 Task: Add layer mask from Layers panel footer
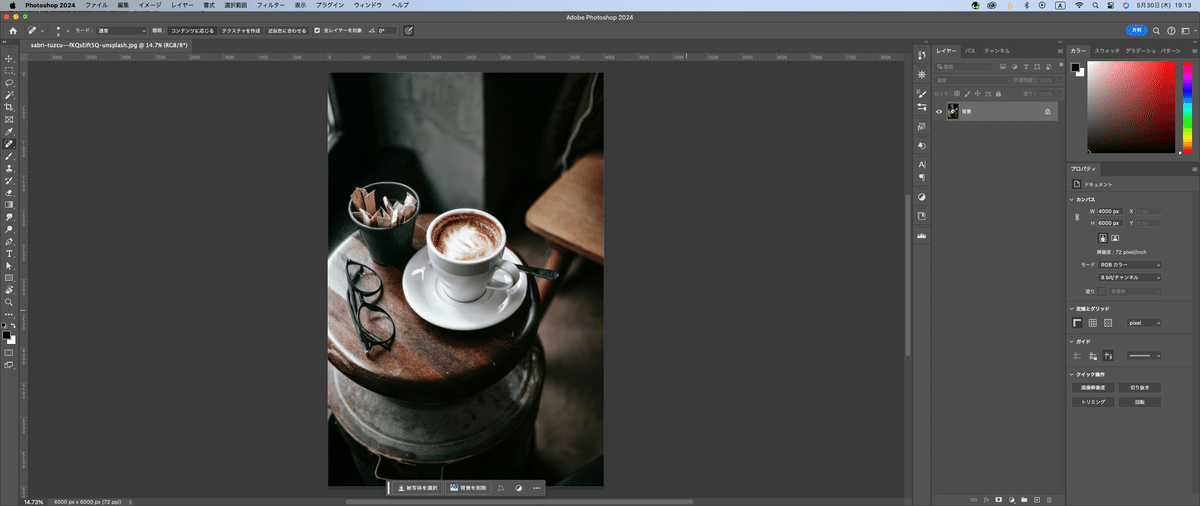coord(998,499)
